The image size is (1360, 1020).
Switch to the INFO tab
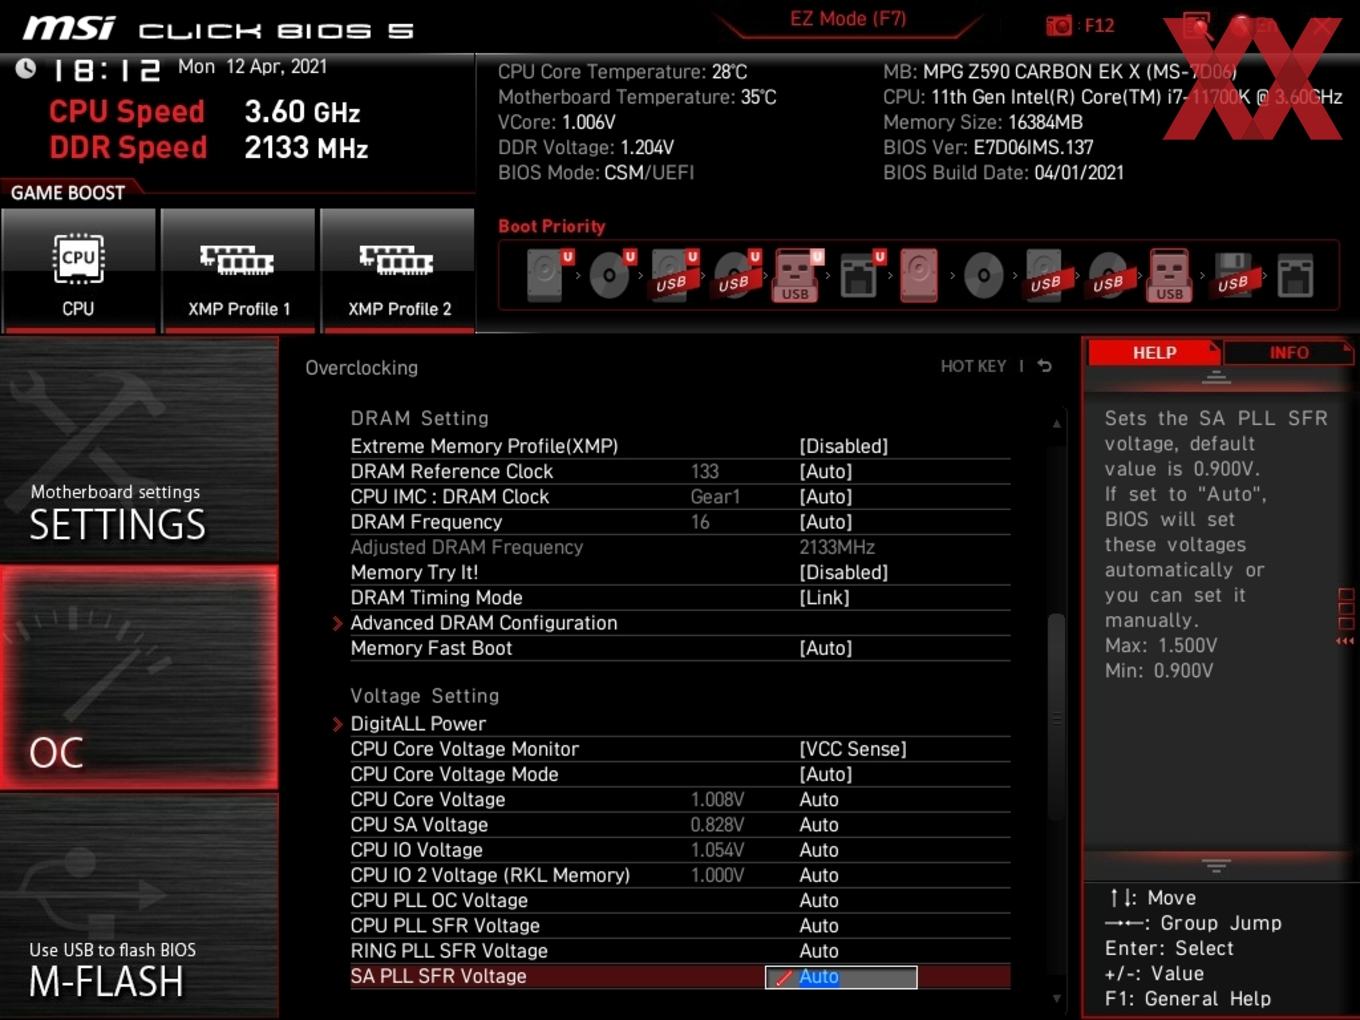[1288, 353]
